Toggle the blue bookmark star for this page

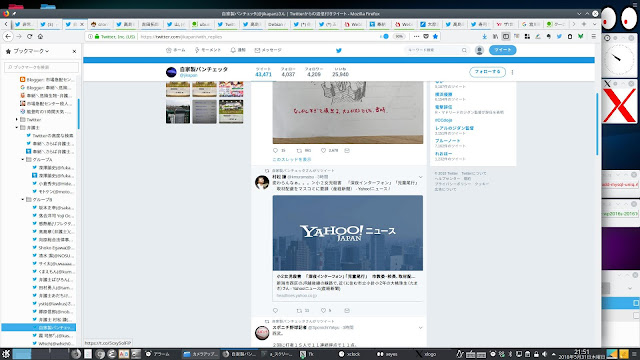pos(435,36)
